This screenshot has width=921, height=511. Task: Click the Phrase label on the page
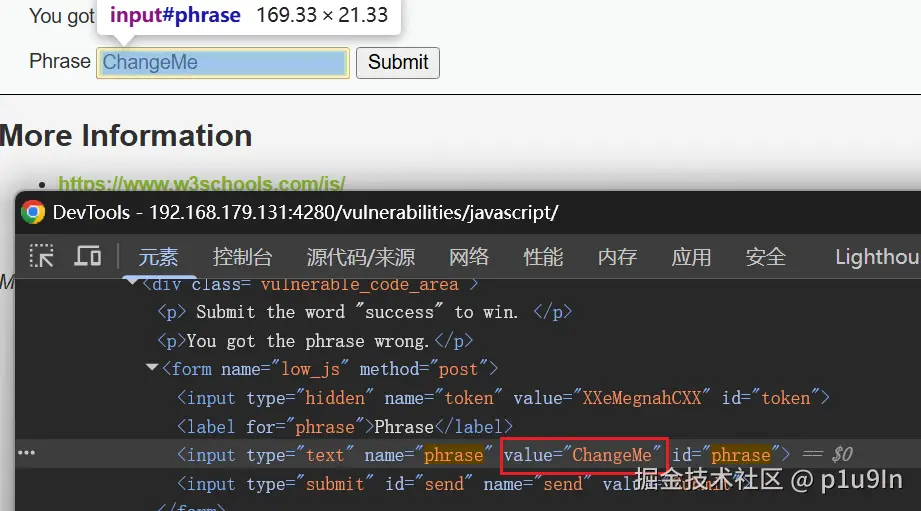coord(60,61)
